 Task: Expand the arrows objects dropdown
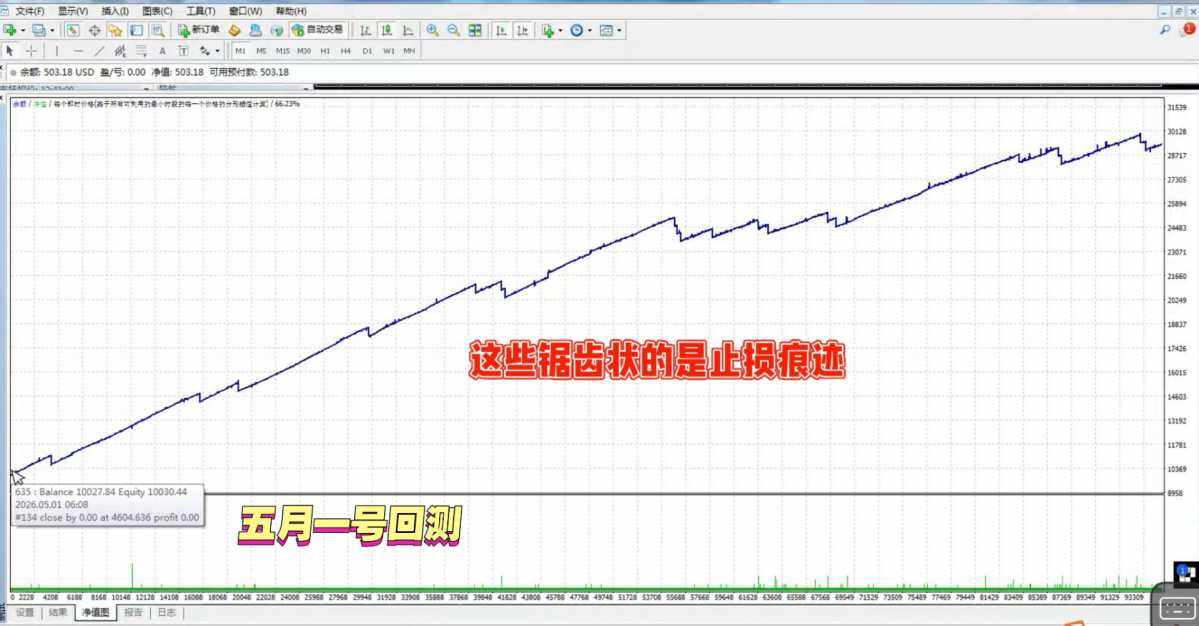click(x=217, y=51)
